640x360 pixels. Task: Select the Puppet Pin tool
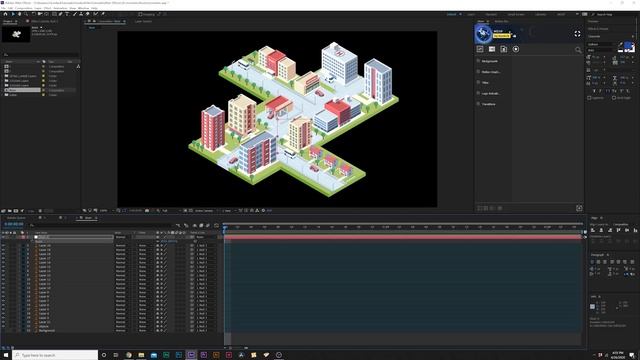(103, 14)
